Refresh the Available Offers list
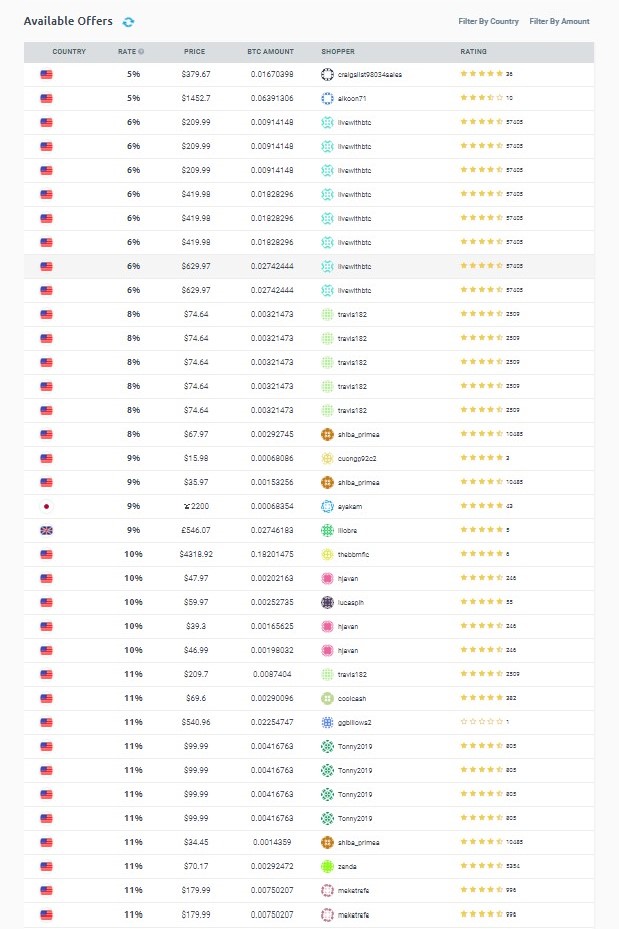 (128, 20)
